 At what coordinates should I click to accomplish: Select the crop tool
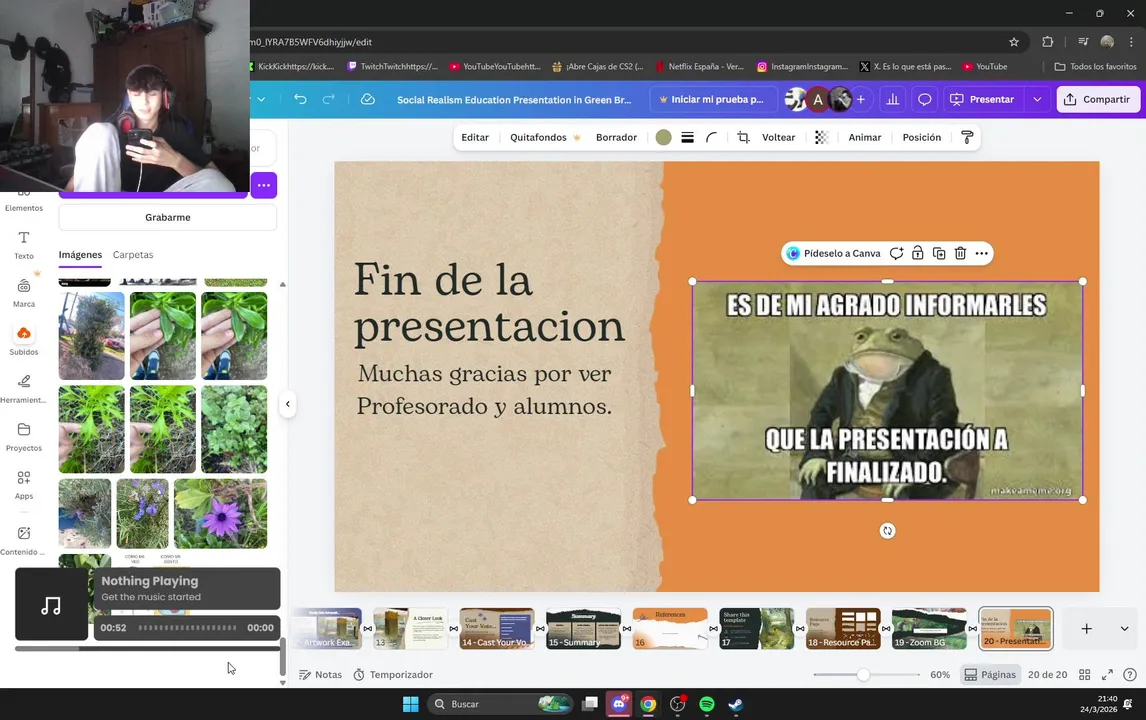[743, 137]
